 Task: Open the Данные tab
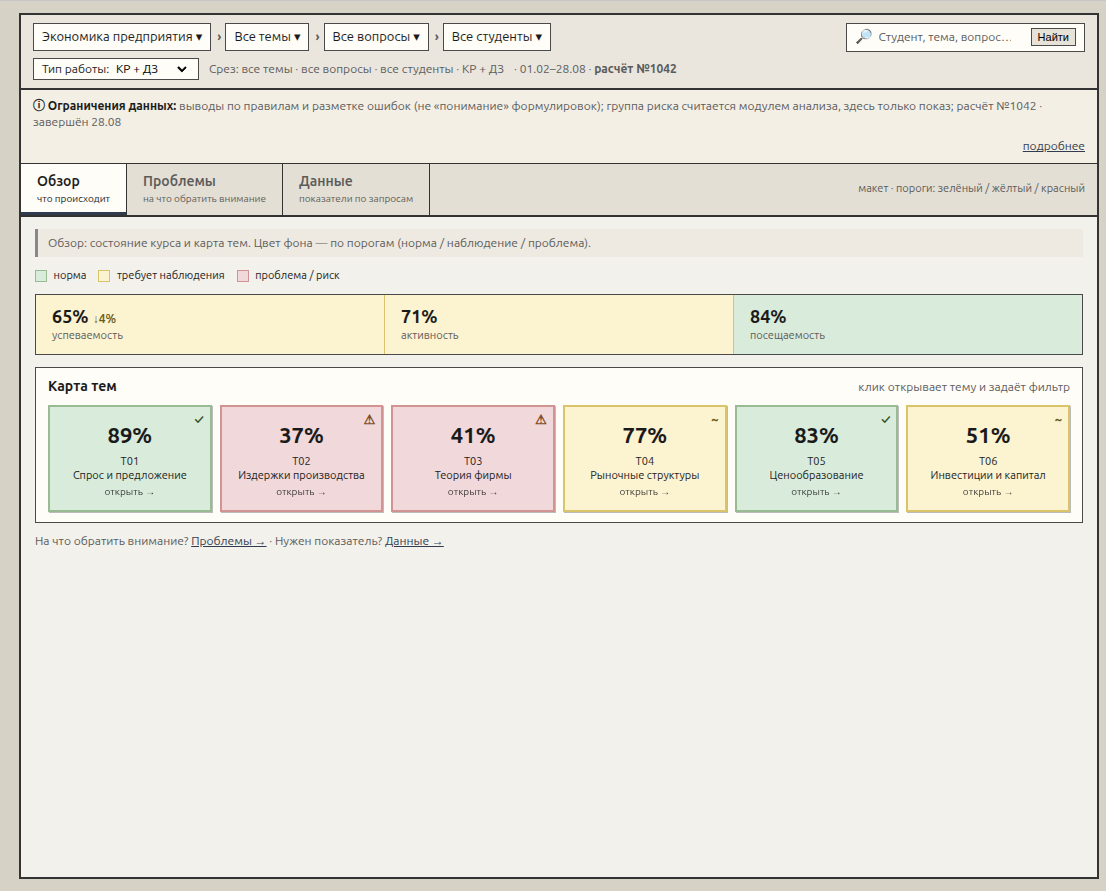[356, 188]
